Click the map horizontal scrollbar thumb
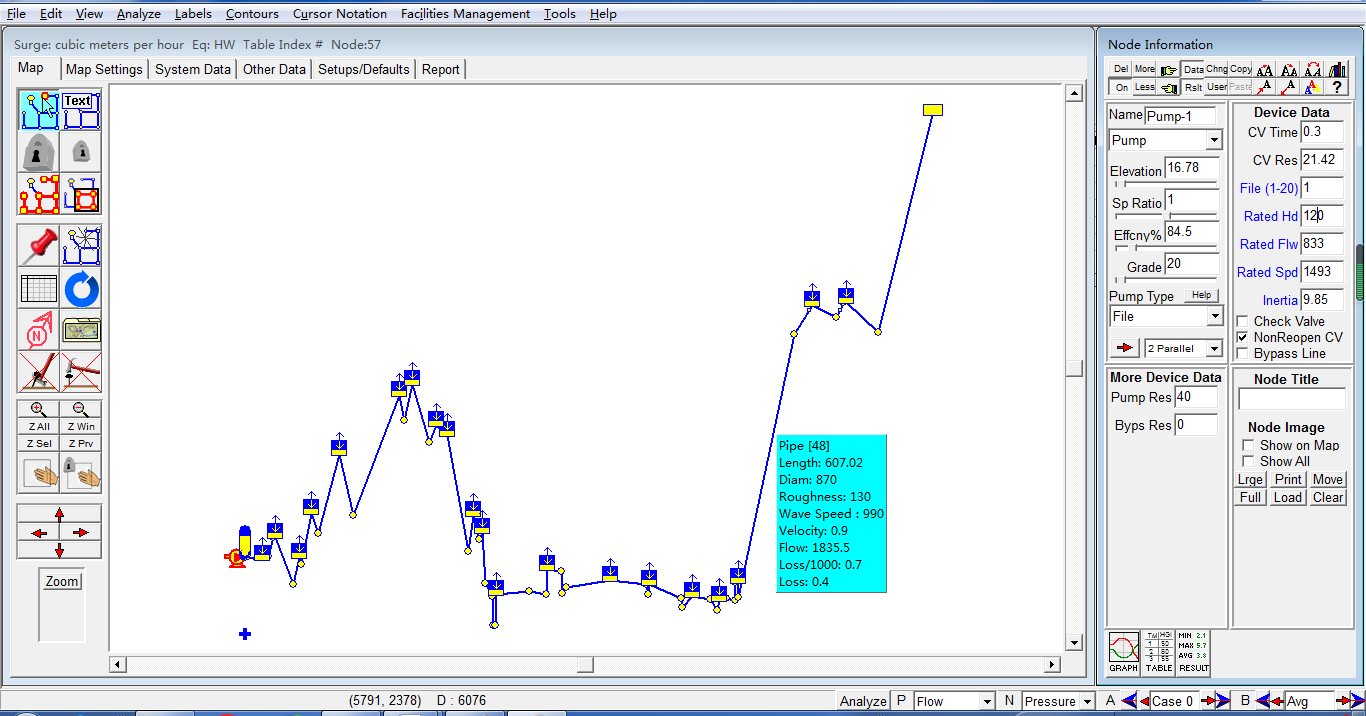The height and width of the screenshot is (716, 1366). click(x=585, y=665)
